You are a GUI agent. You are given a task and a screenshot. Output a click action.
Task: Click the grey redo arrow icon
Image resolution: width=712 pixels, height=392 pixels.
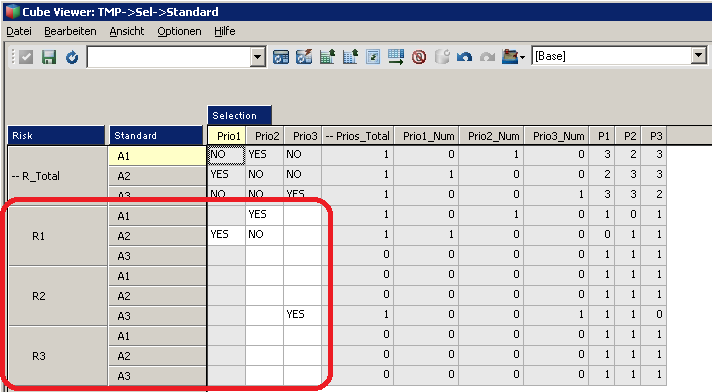487,57
